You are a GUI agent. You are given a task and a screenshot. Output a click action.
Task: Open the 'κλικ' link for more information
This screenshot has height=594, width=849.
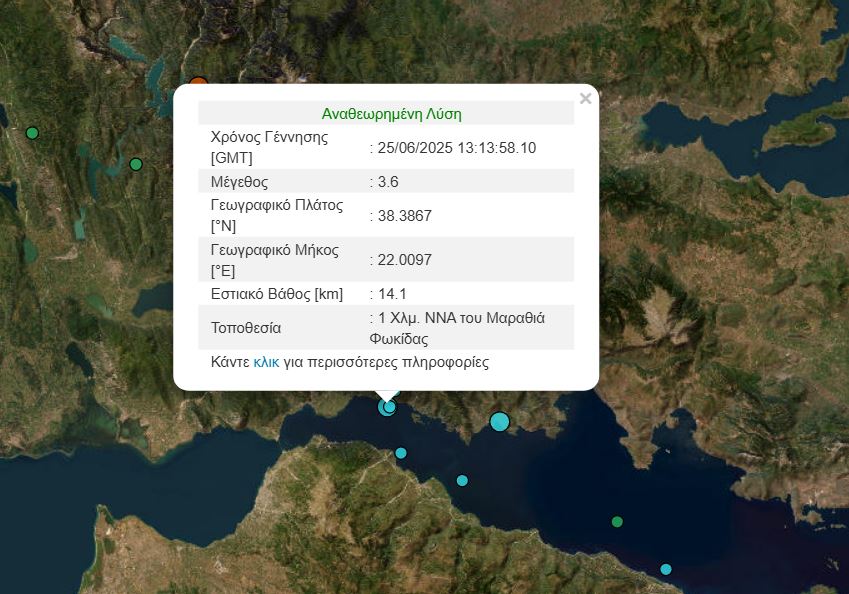click(266, 362)
